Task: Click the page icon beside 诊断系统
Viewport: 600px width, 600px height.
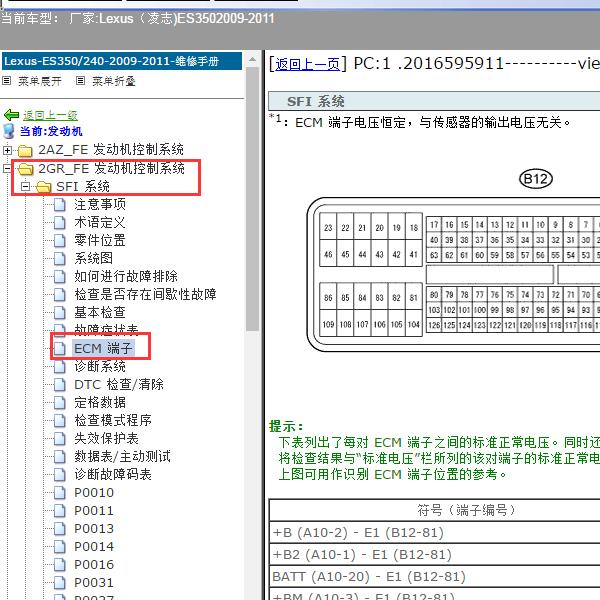Action: pyautogui.click(x=59, y=367)
